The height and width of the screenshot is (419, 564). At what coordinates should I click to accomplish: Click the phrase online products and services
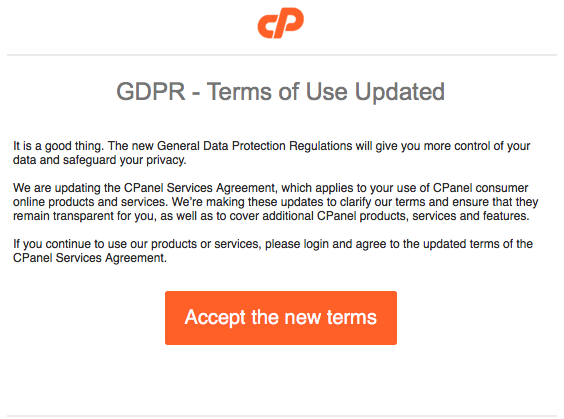(90, 202)
